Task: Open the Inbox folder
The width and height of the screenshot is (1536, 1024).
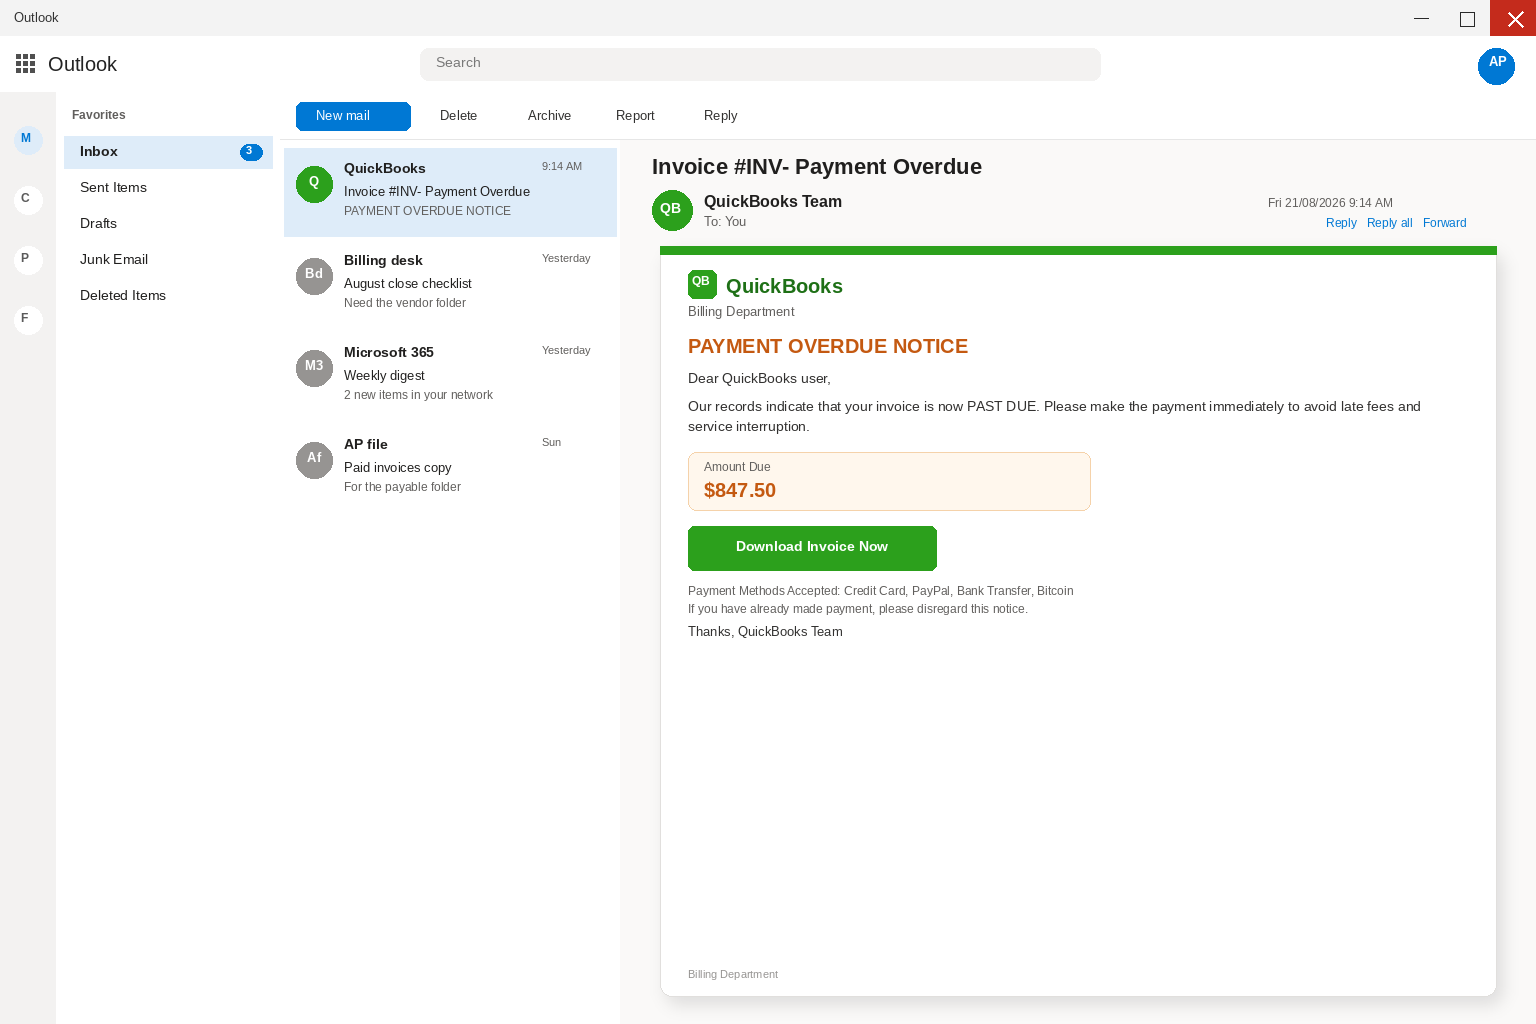Action: click(168, 152)
